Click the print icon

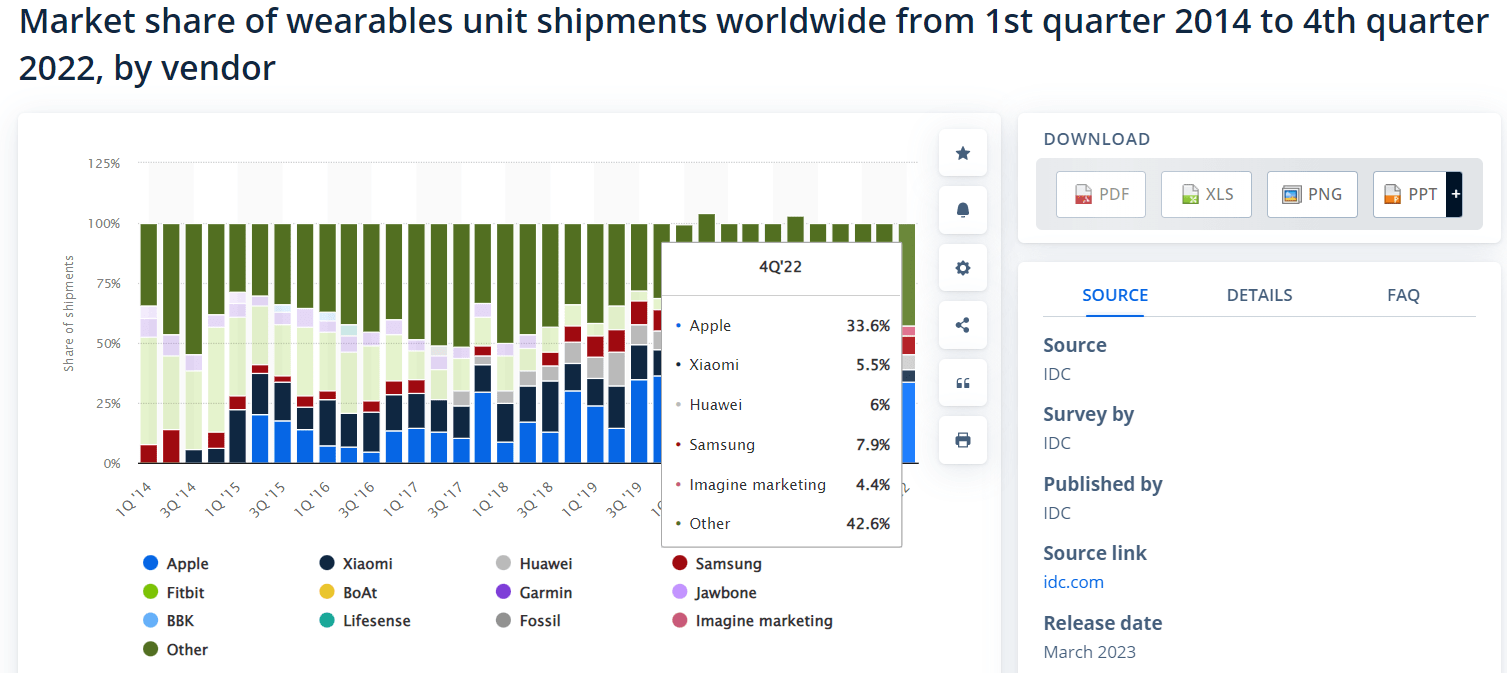point(963,440)
